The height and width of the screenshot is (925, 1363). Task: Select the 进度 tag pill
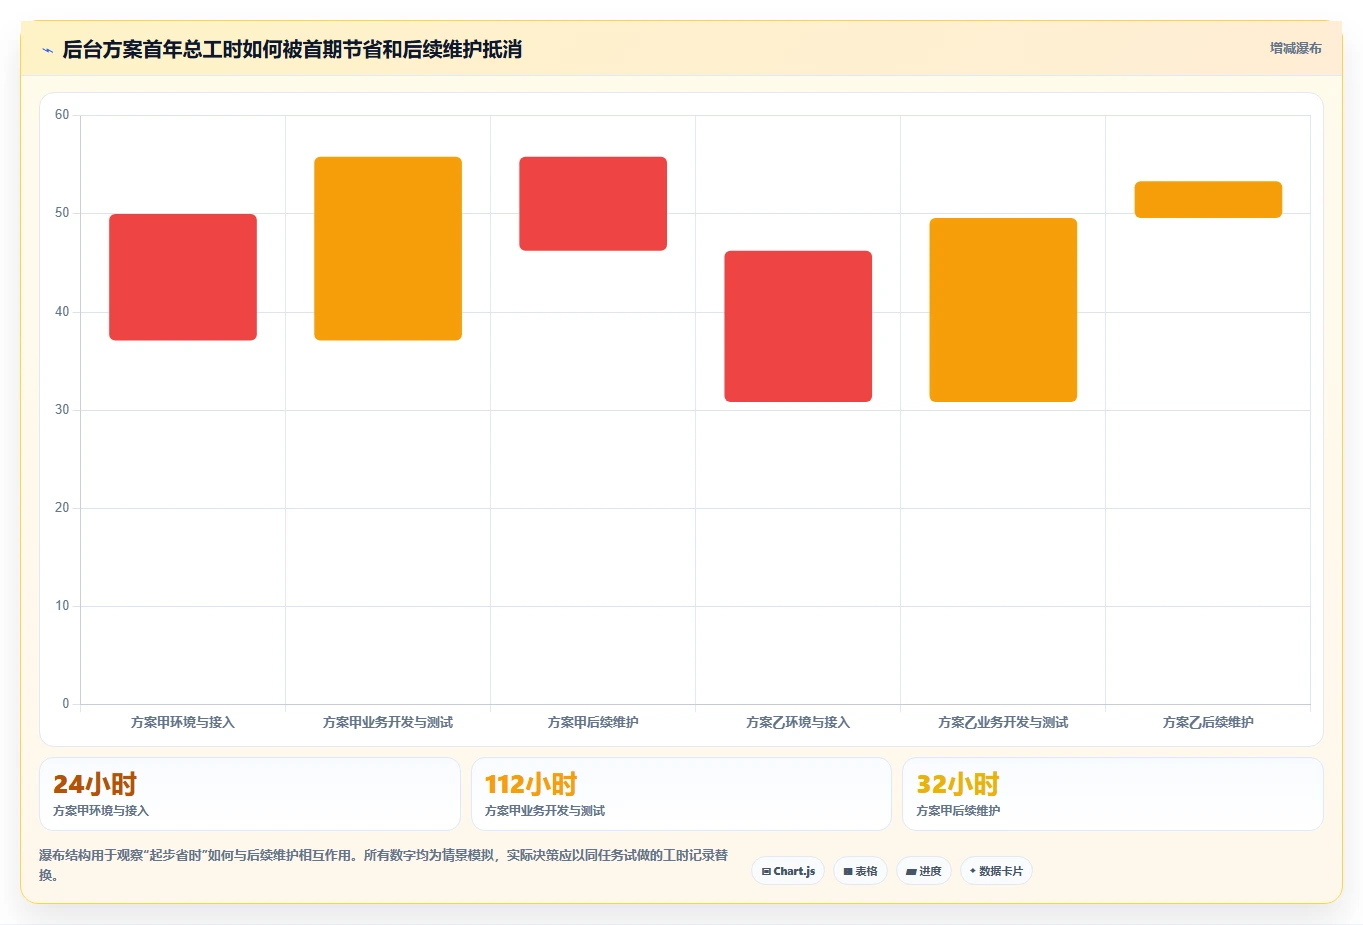tap(924, 871)
